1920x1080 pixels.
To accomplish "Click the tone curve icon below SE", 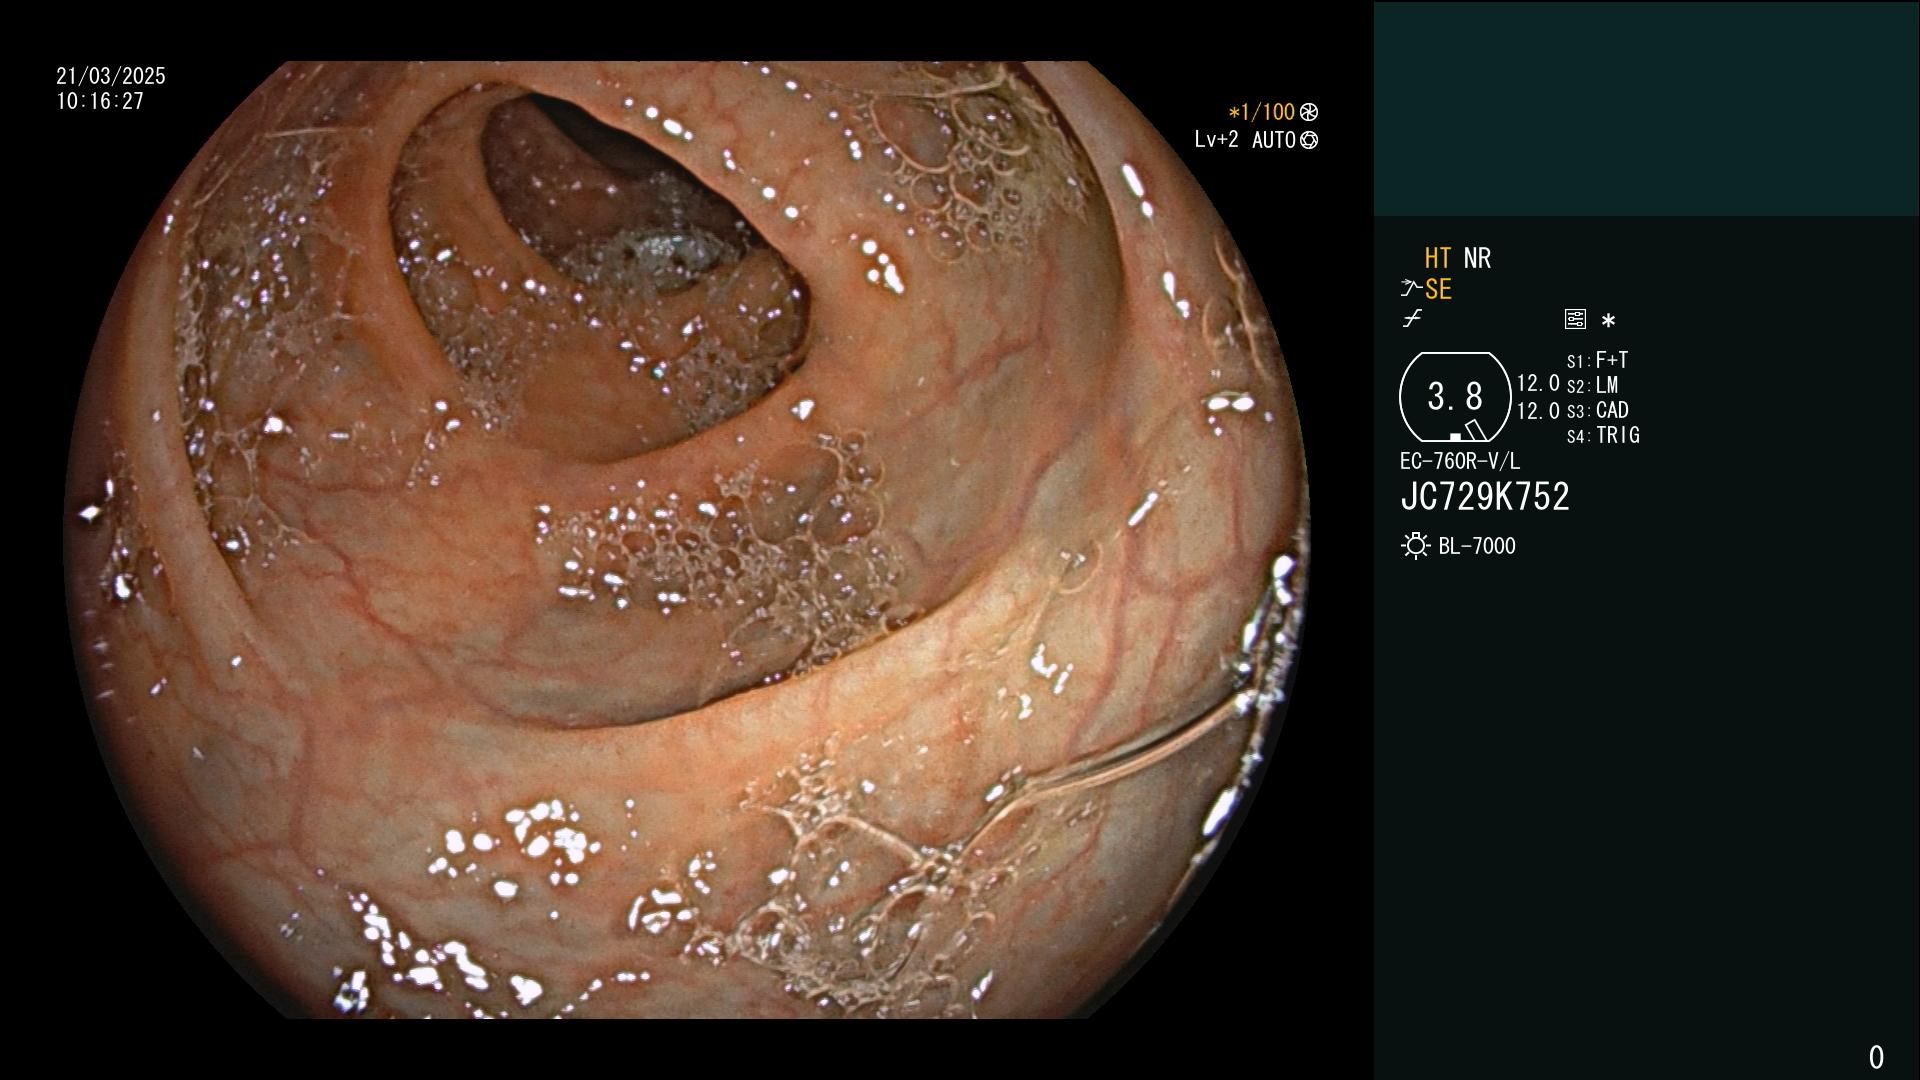I will click(x=1412, y=319).
